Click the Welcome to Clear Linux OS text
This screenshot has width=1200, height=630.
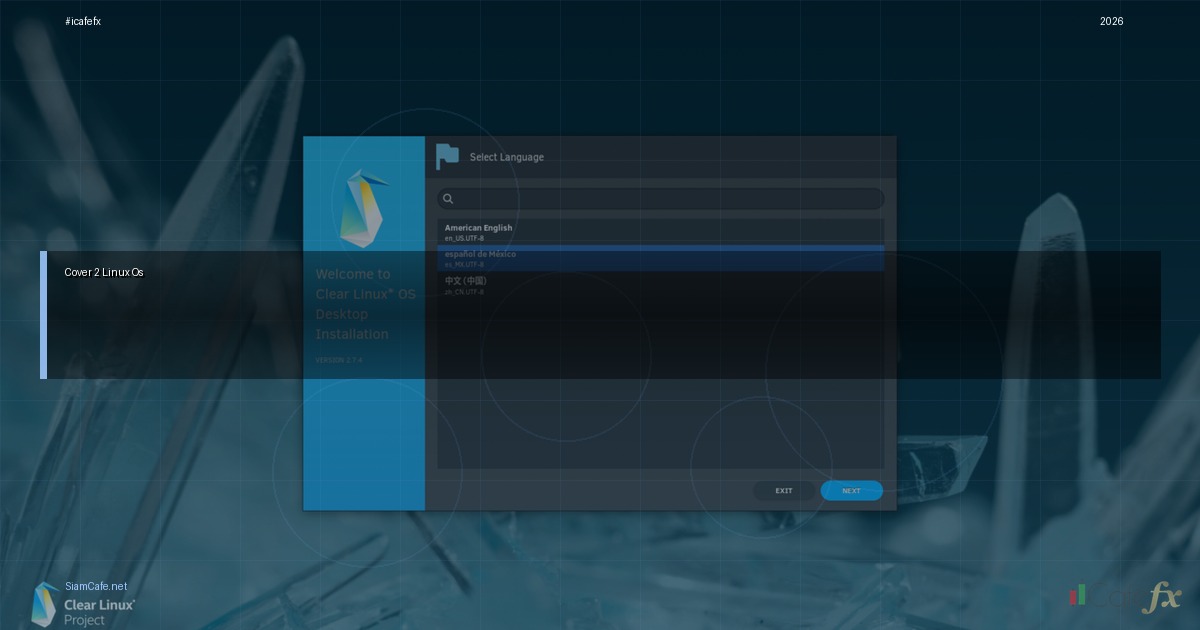pyautogui.click(x=365, y=304)
